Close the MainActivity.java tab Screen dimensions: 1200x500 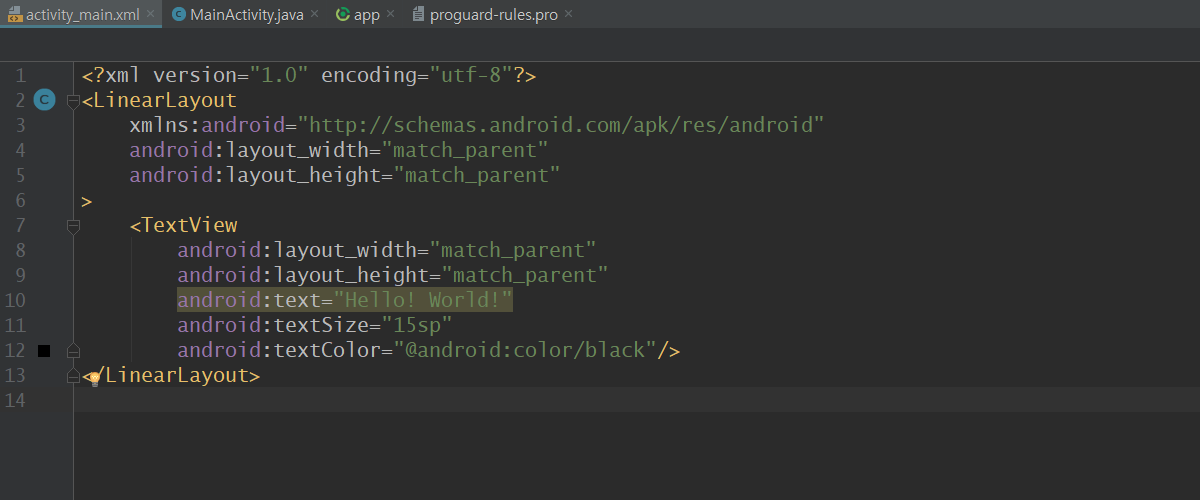tap(312, 14)
